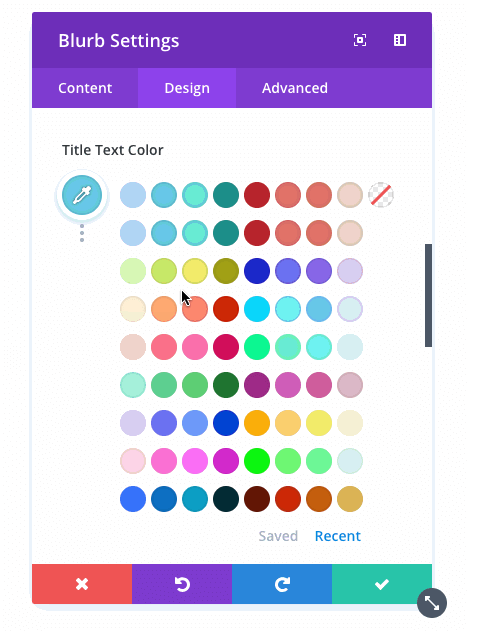
Task: Expand three-dot options below eyedropper
Action: (x=82, y=233)
